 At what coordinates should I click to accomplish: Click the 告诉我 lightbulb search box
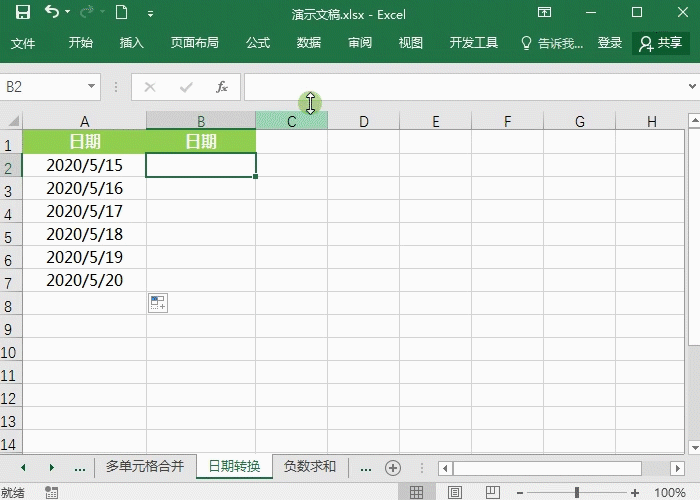tap(552, 43)
